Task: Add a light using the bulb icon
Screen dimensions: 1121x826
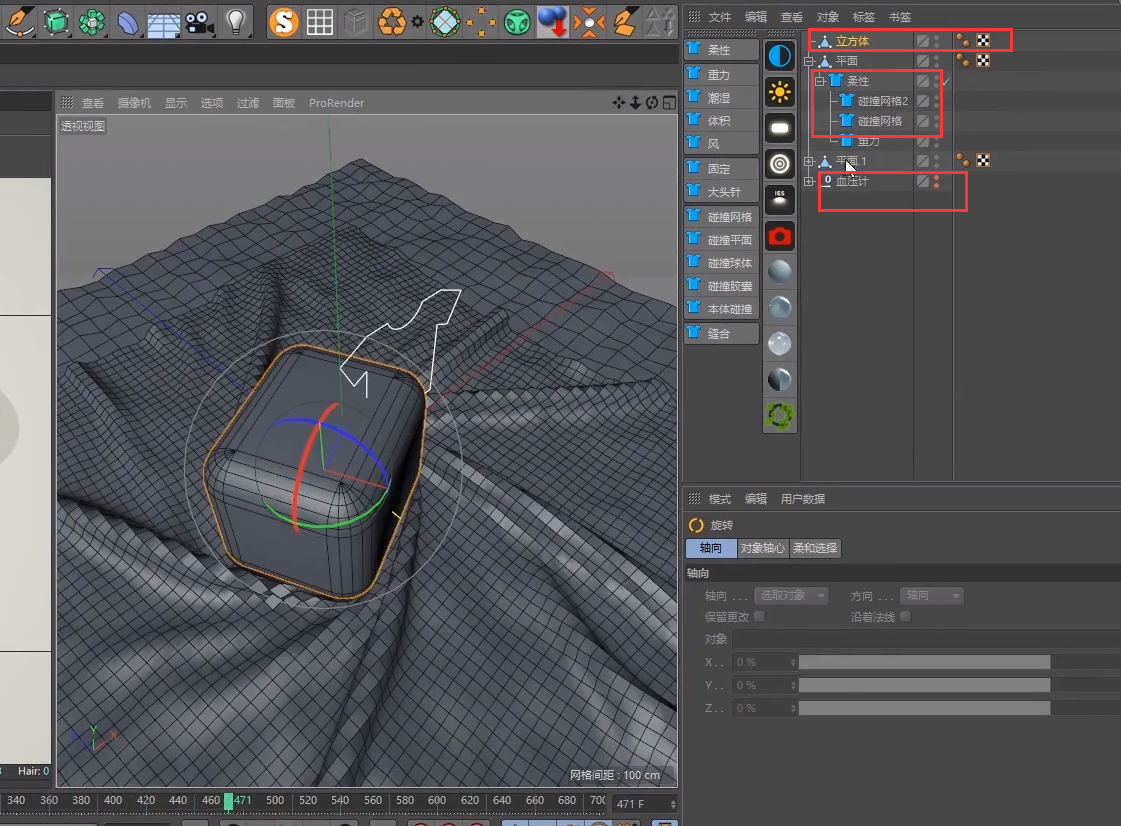Action: click(235, 21)
